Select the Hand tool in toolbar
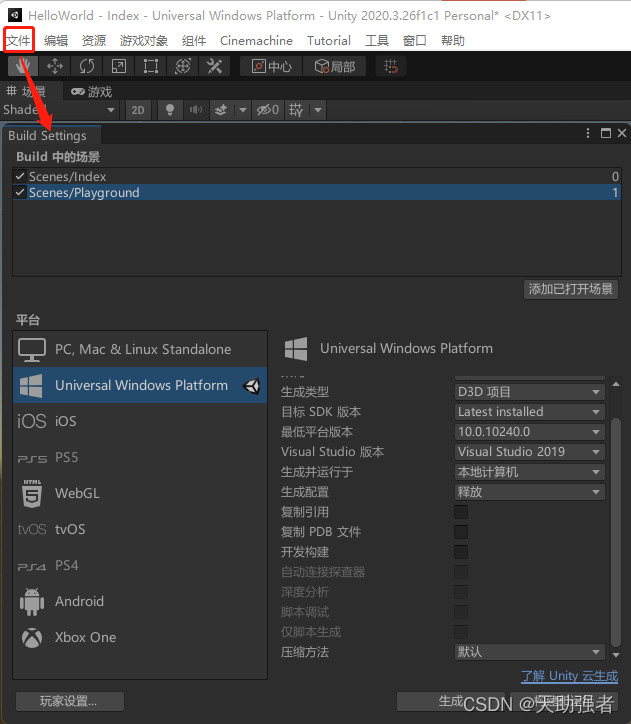Viewport: 631px width, 724px height. click(23, 66)
